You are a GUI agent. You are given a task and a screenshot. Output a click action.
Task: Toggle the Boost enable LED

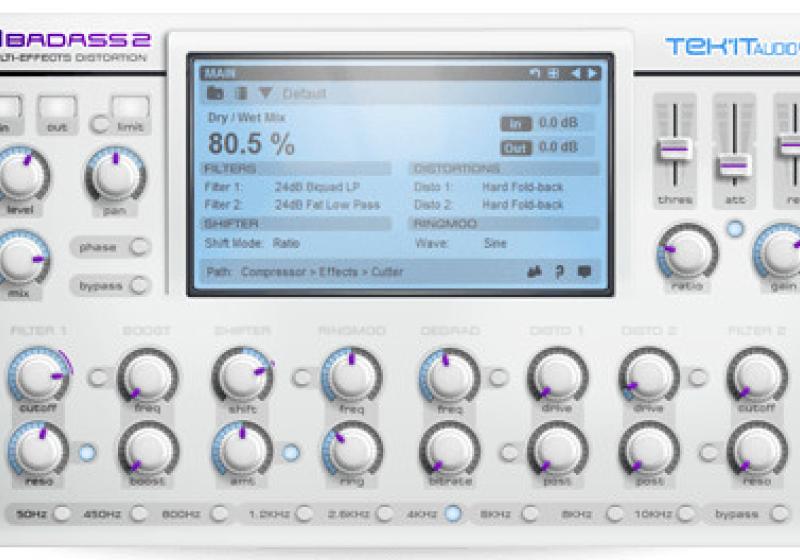(97, 377)
